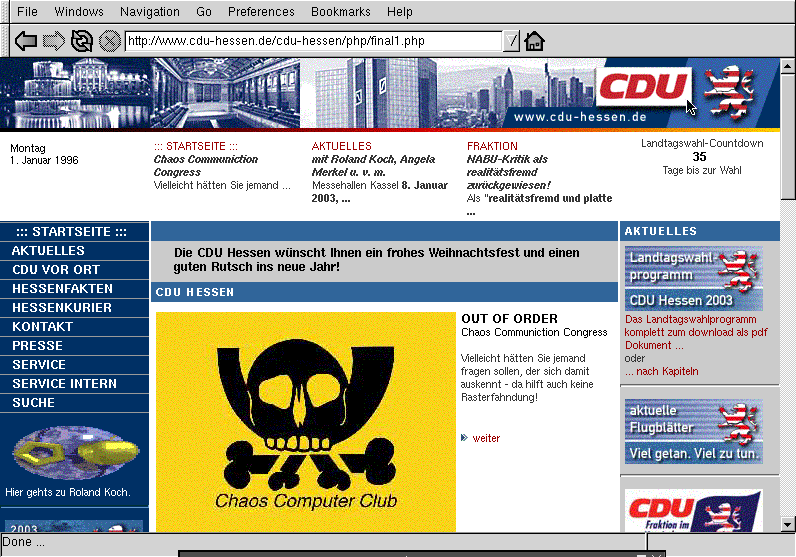Open KONTAKT sidebar entry
The height and width of the screenshot is (557, 796).
pos(74,326)
